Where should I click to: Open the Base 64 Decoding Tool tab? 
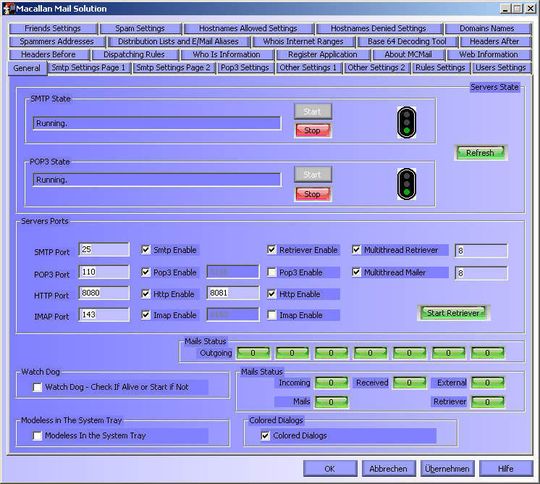pos(407,41)
